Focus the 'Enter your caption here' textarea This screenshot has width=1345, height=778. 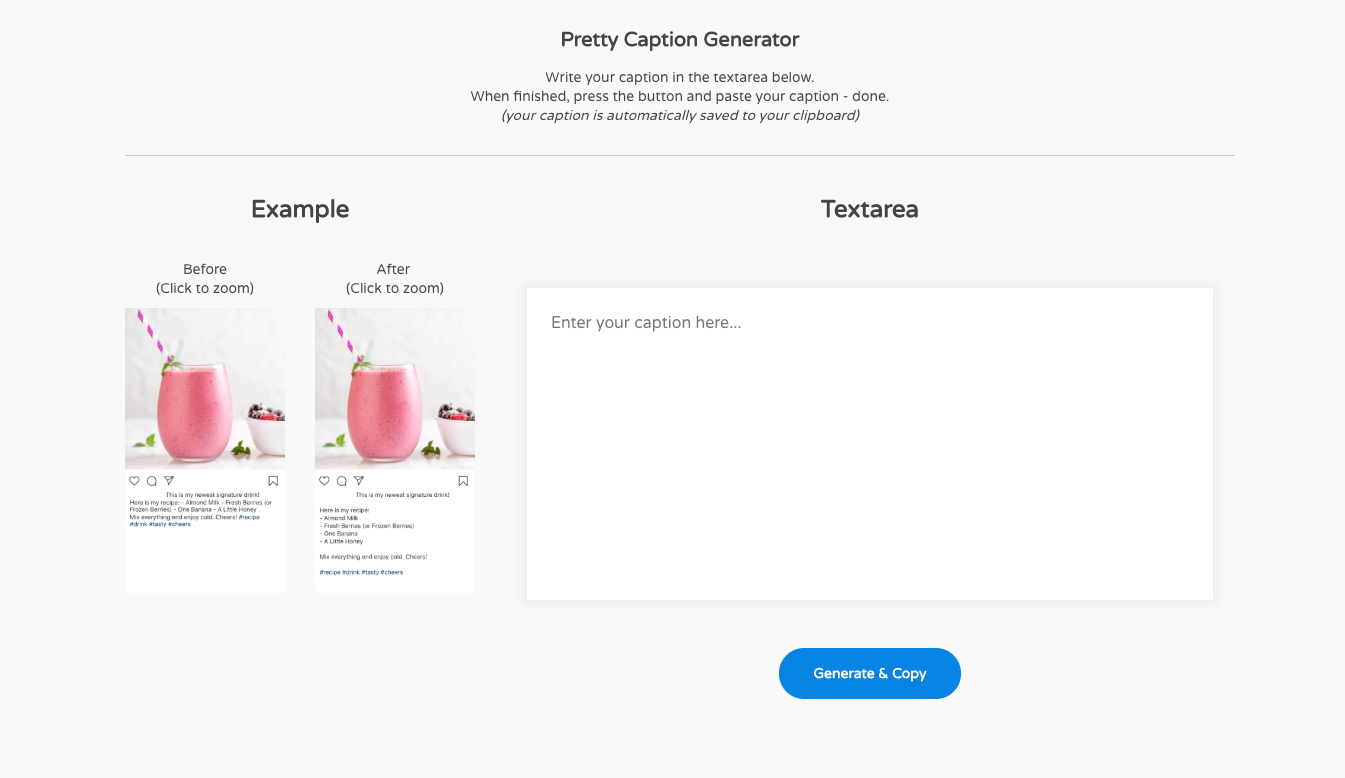point(870,444)
